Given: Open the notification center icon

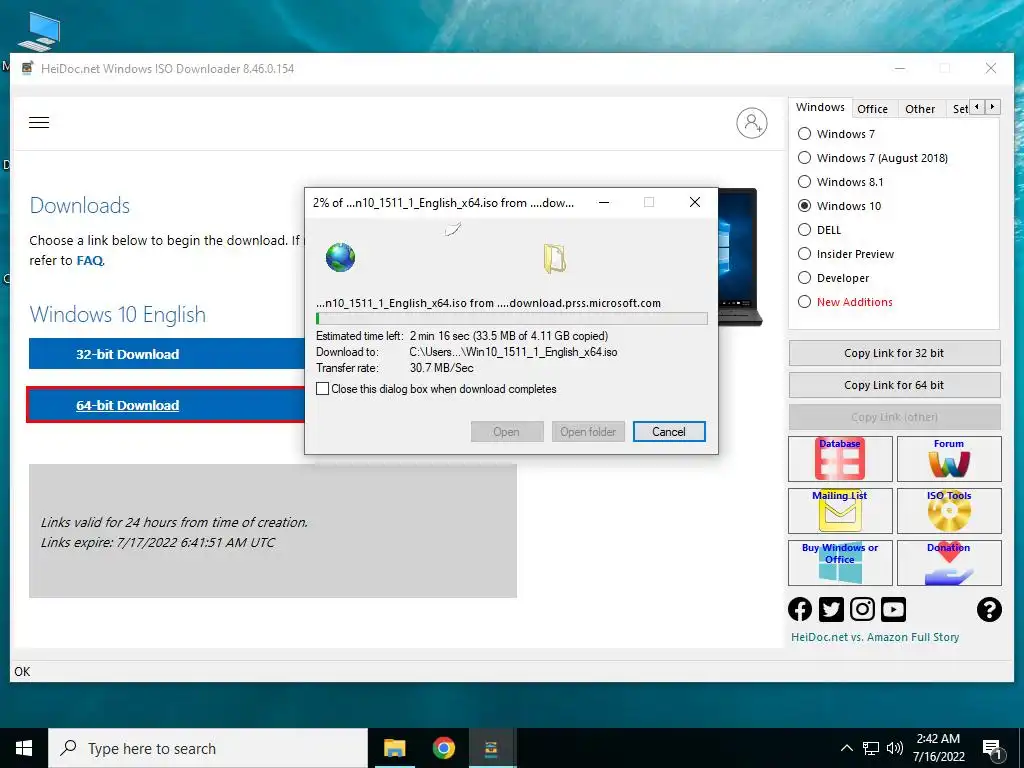Looking at the screenshot, I should (x=993, y=749).
